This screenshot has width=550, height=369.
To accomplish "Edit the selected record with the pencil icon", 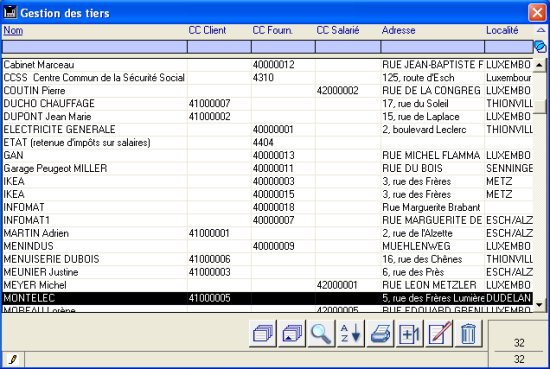I will click(x=439, y=334).
